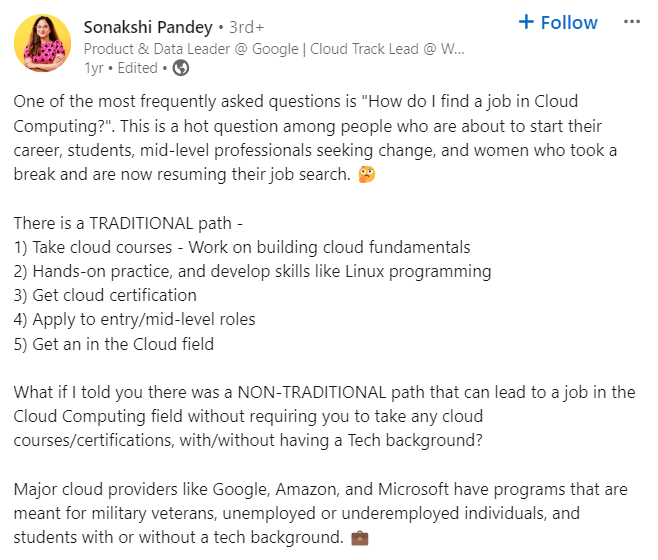Click the briefcase emoji at post end
658x560 pixels.
(x=360, y=538)
